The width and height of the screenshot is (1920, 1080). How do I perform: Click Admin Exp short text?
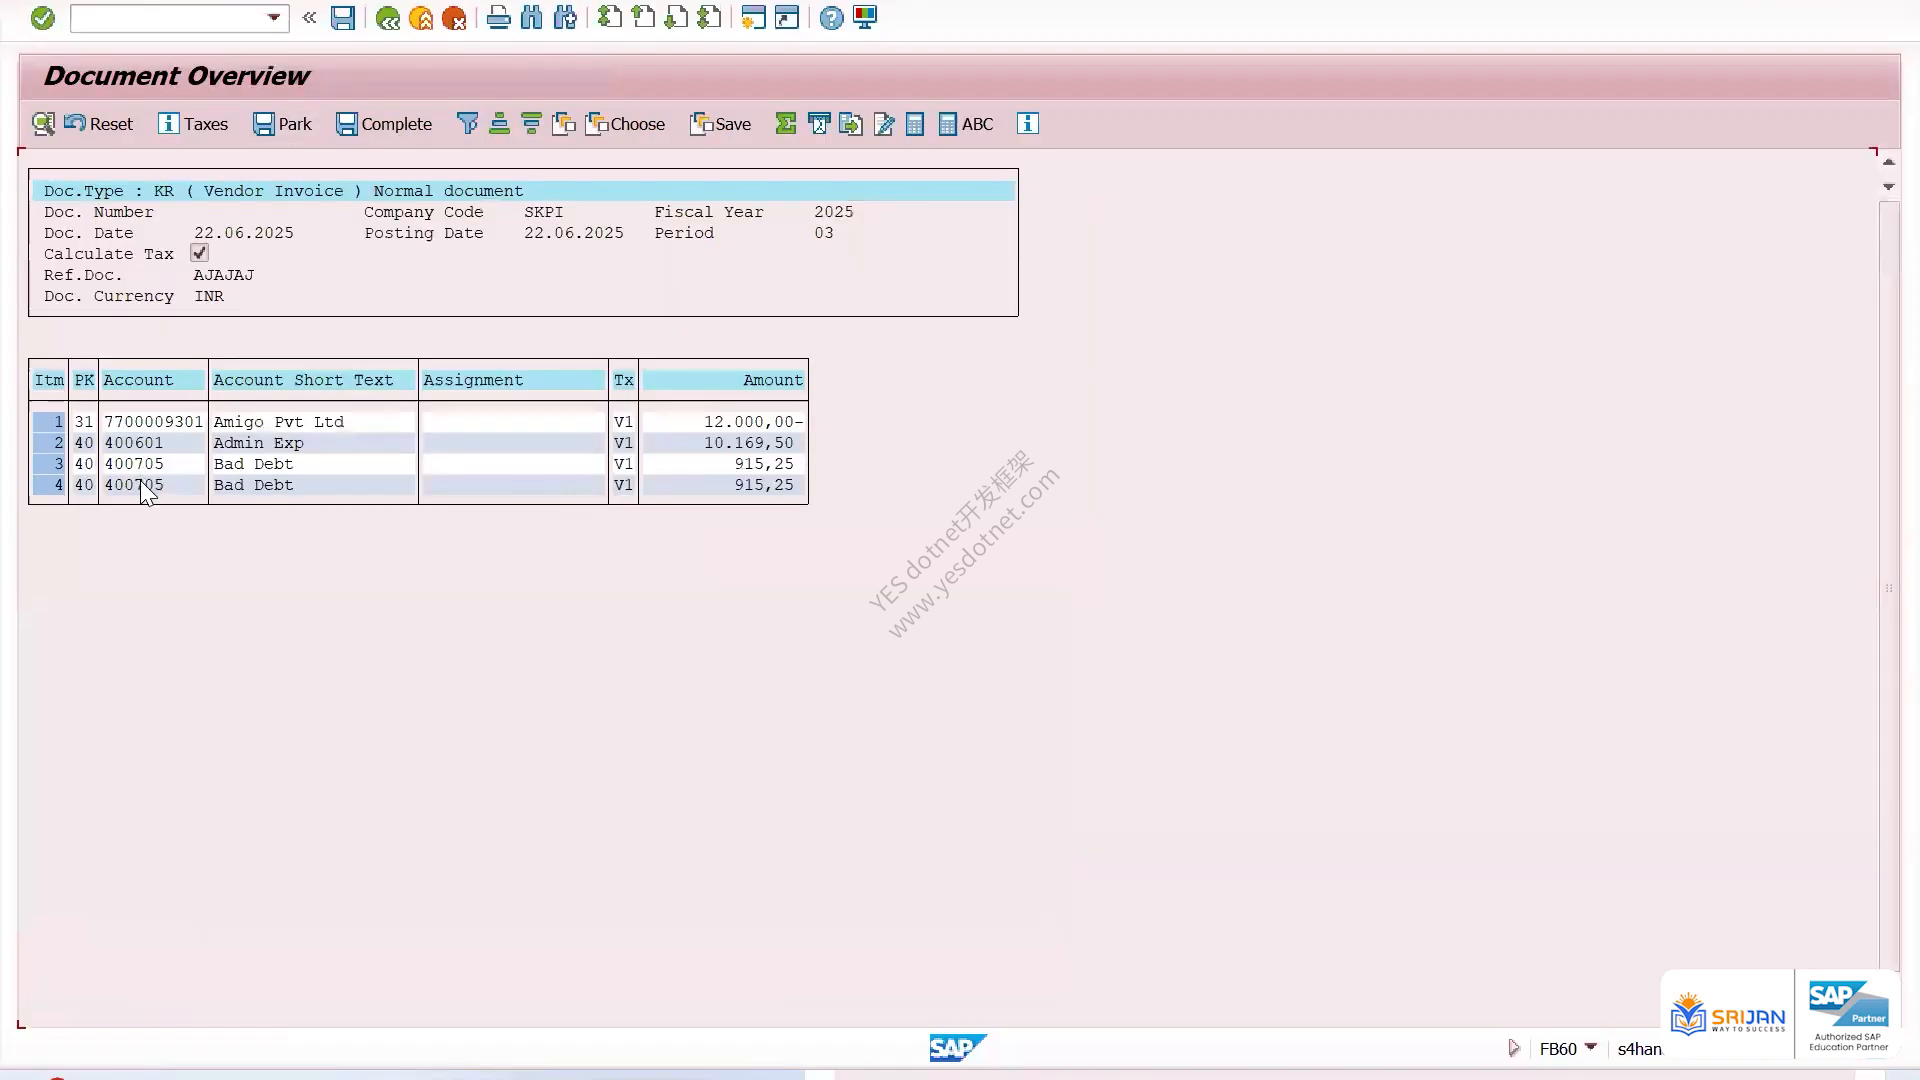258,443
